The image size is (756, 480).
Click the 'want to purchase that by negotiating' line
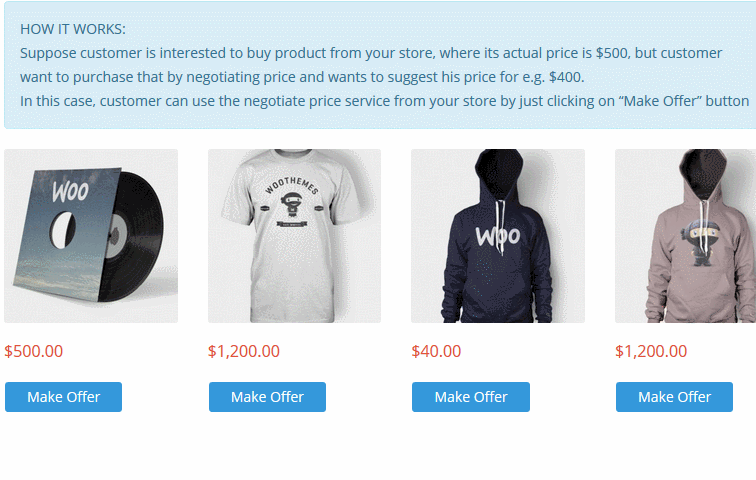point(302,77)
